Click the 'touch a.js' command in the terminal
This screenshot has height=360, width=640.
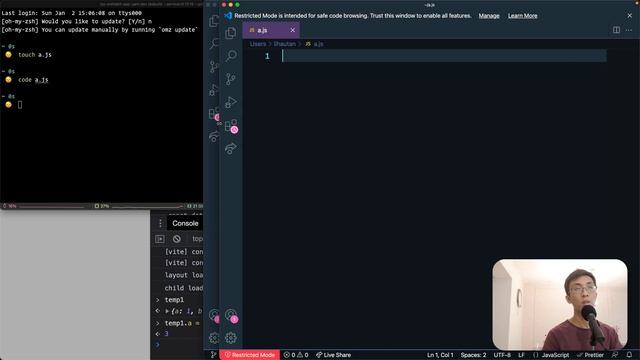35,55
